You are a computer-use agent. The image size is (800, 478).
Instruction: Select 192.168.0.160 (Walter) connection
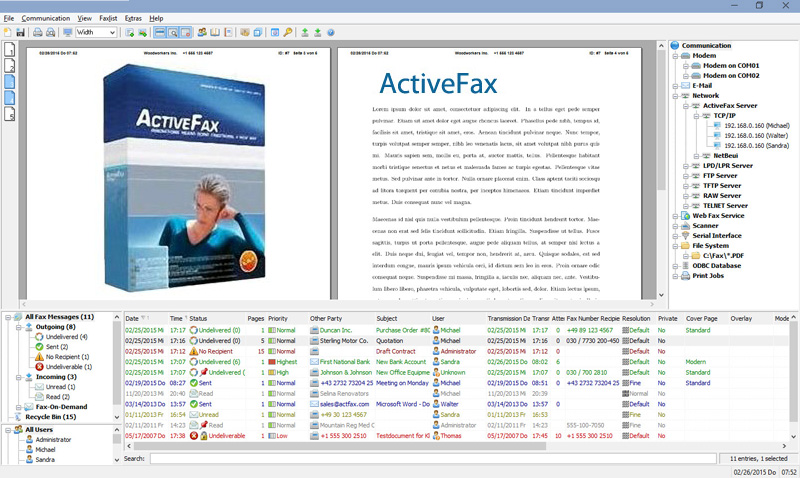point(756,136)
